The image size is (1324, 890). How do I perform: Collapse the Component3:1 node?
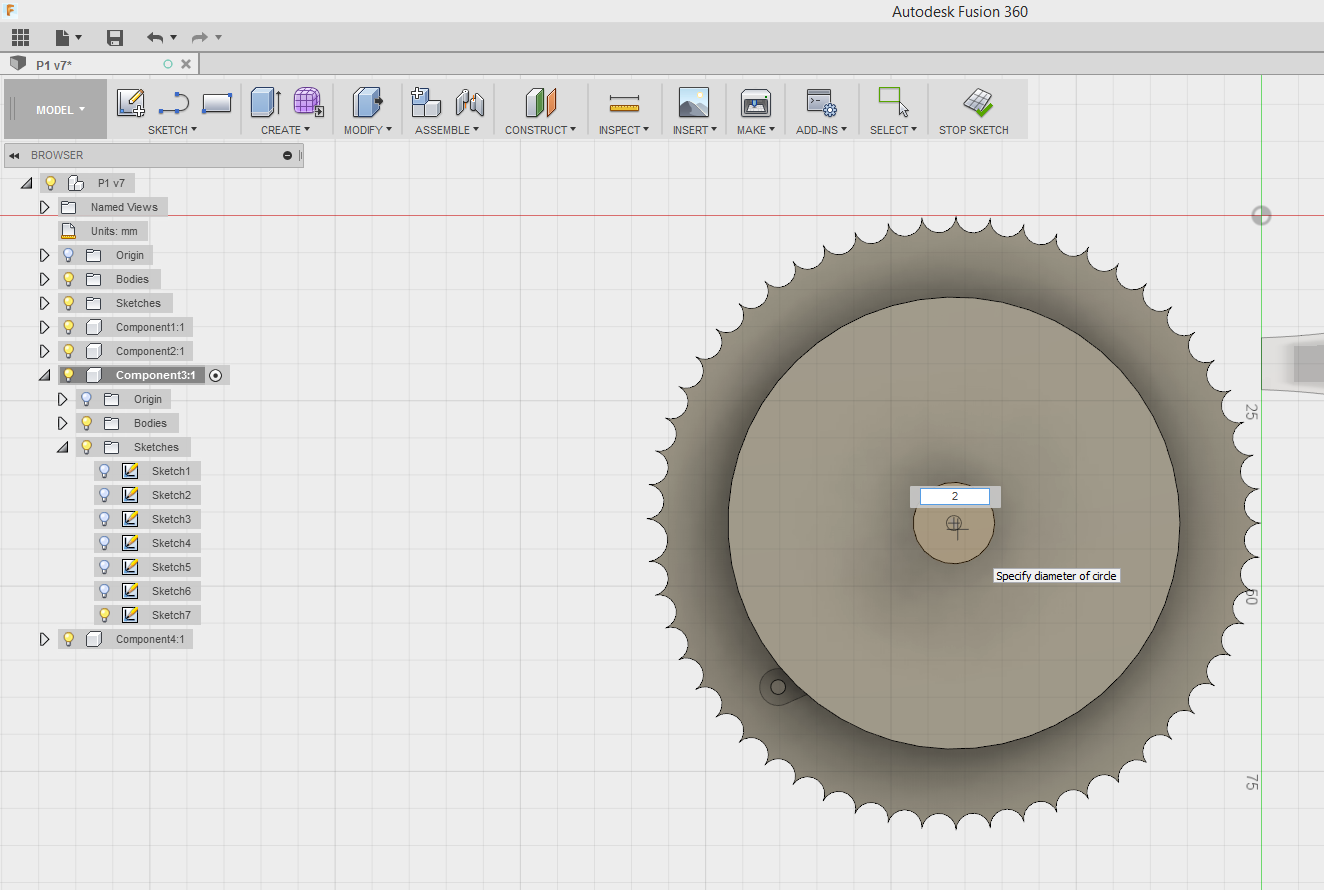(44, 375)
